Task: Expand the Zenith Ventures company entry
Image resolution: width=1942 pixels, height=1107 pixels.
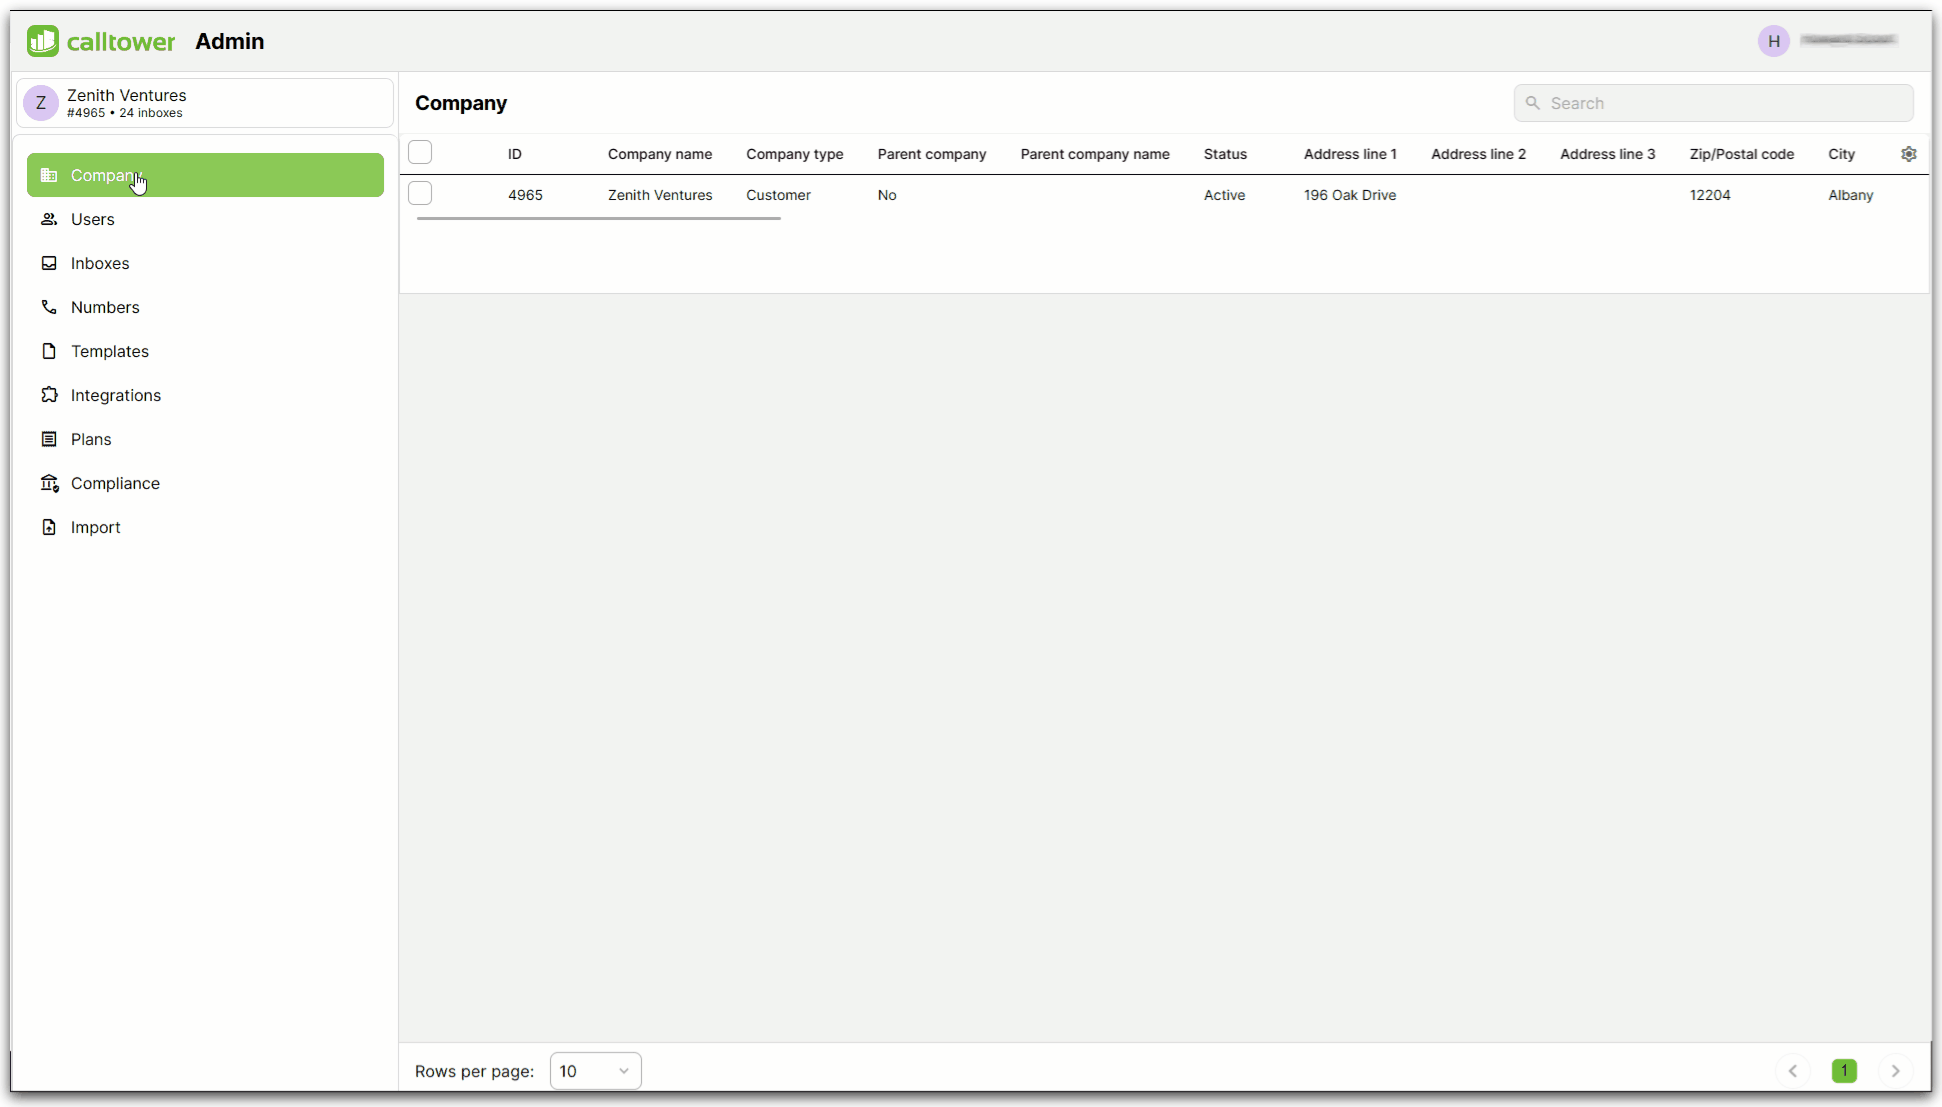Action: [x=659, y=195]
